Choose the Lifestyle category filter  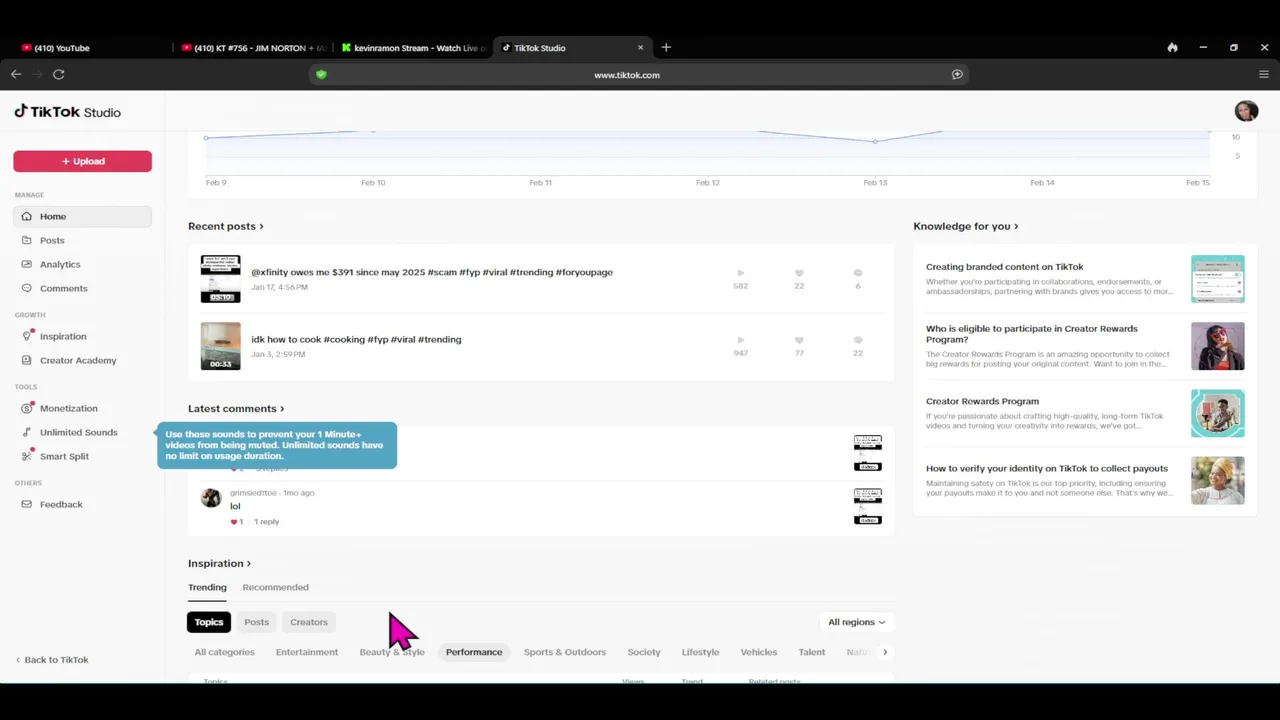coord(700,652)
